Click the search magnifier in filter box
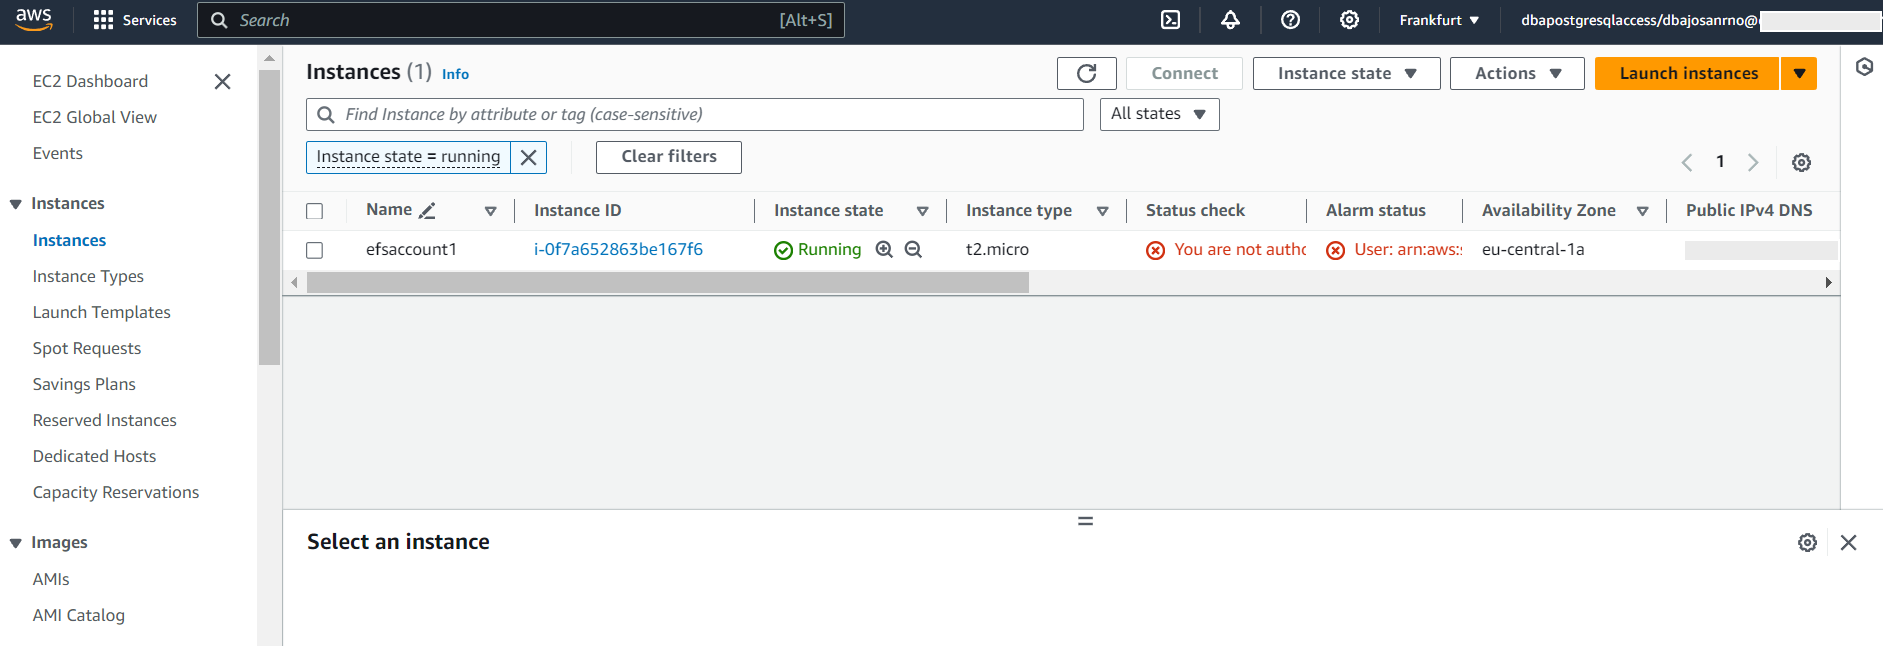Screen dimensions: 1883x646 (x=325, y=115)
